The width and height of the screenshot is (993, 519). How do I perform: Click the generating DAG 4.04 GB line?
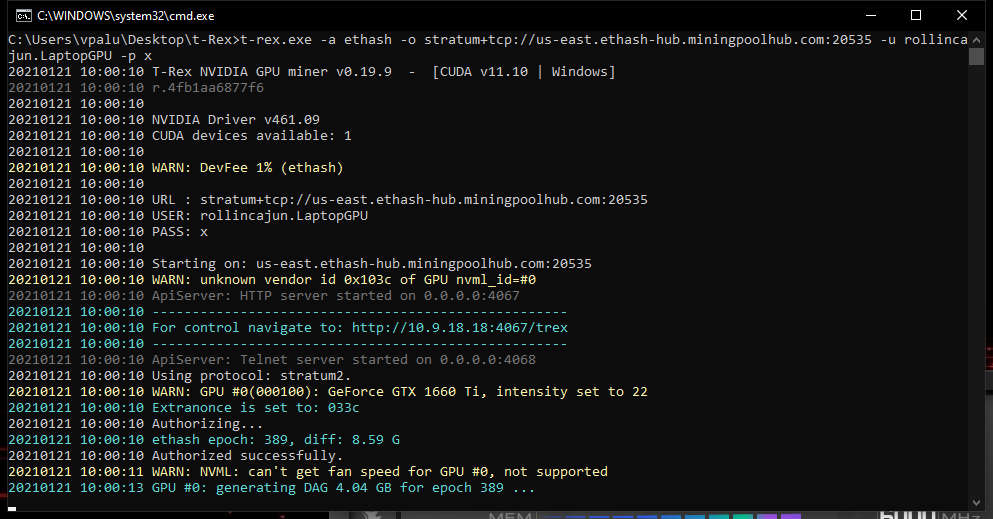pos(272,487)
